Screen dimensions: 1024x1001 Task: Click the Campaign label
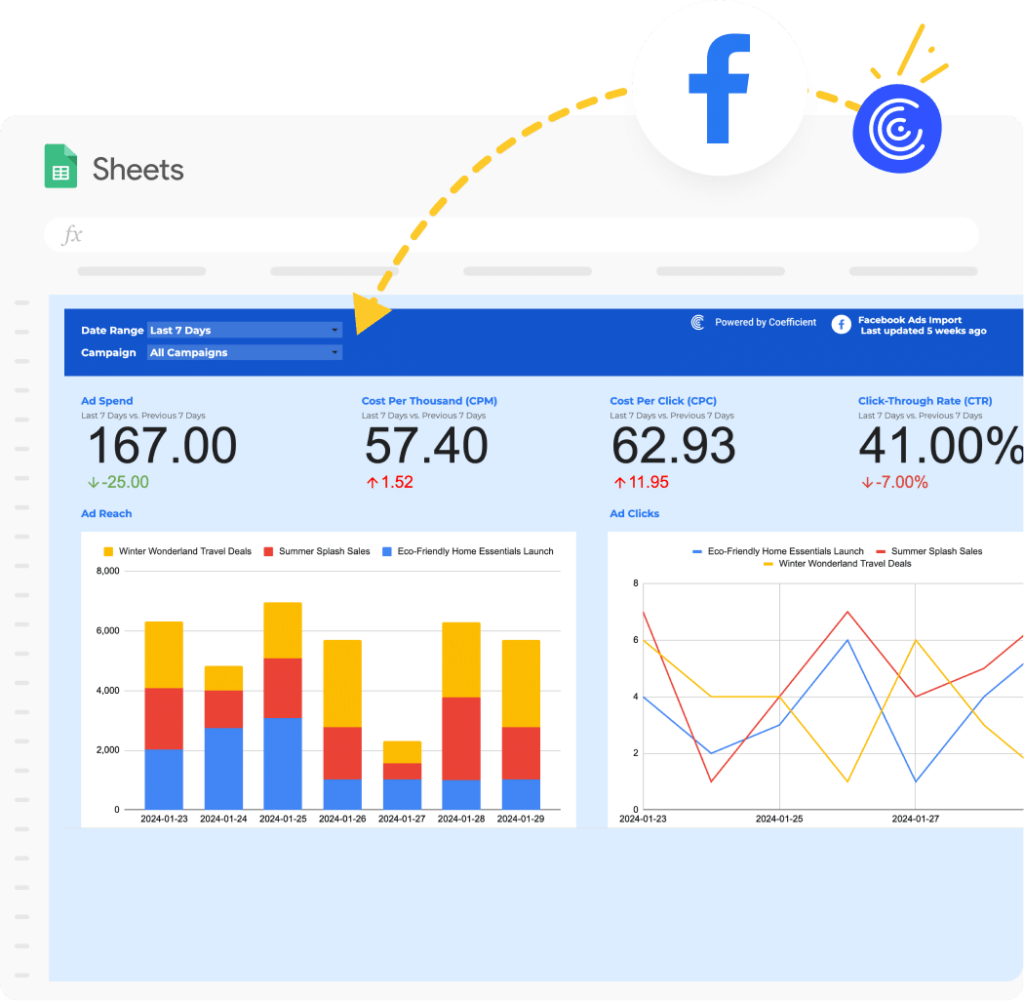coord(108,353)
